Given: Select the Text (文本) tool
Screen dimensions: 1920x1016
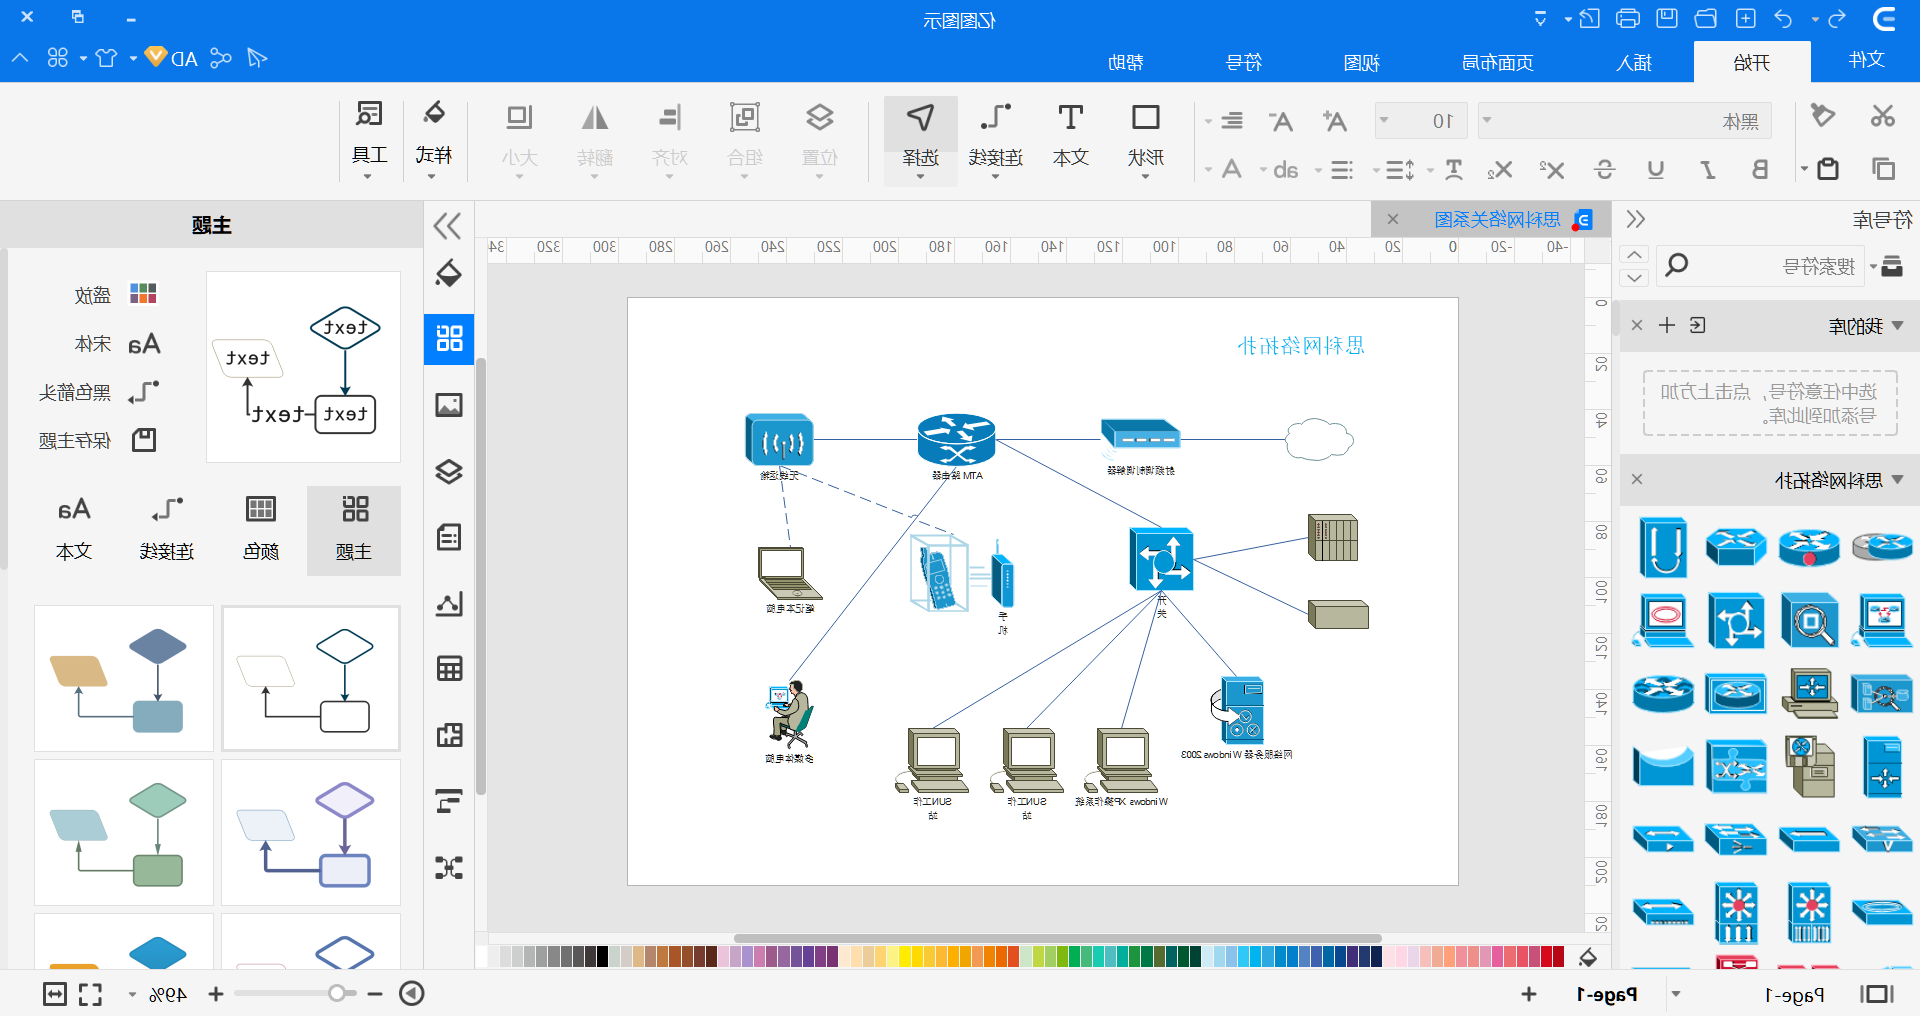Looking at the screenshot, I should 1070,137.
